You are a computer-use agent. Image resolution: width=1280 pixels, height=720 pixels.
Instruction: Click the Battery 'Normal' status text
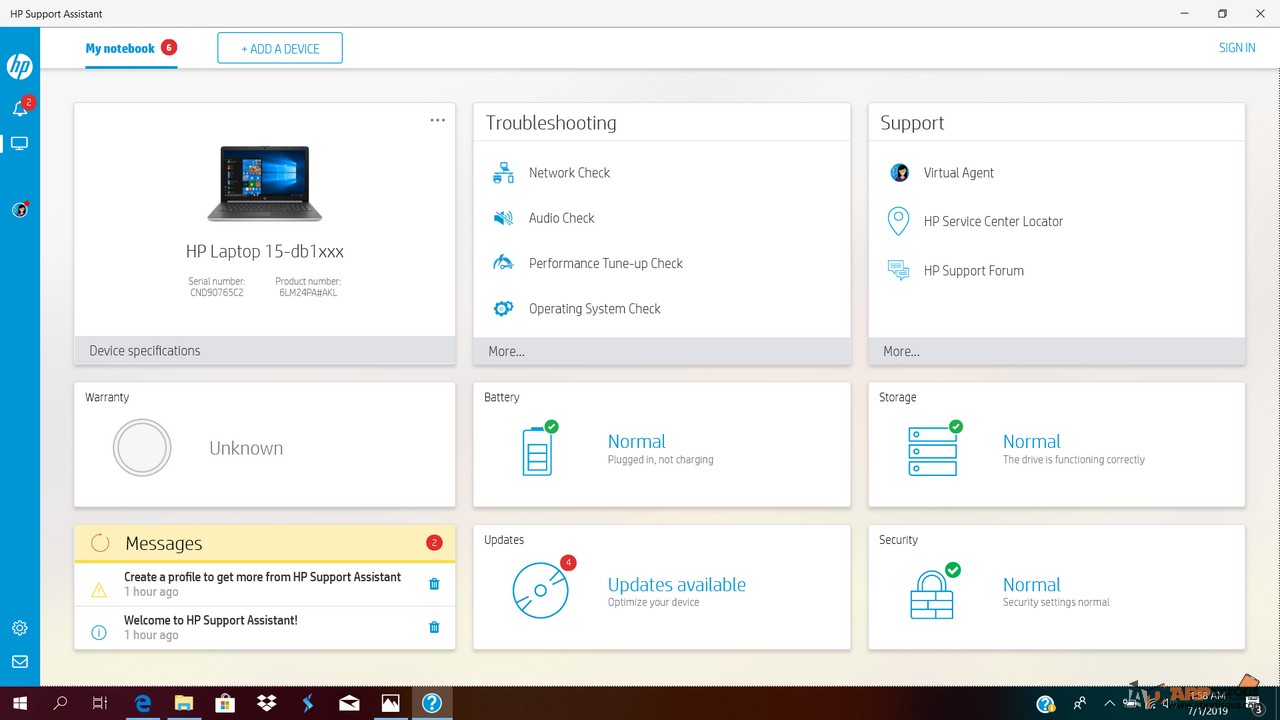[636, 442]
